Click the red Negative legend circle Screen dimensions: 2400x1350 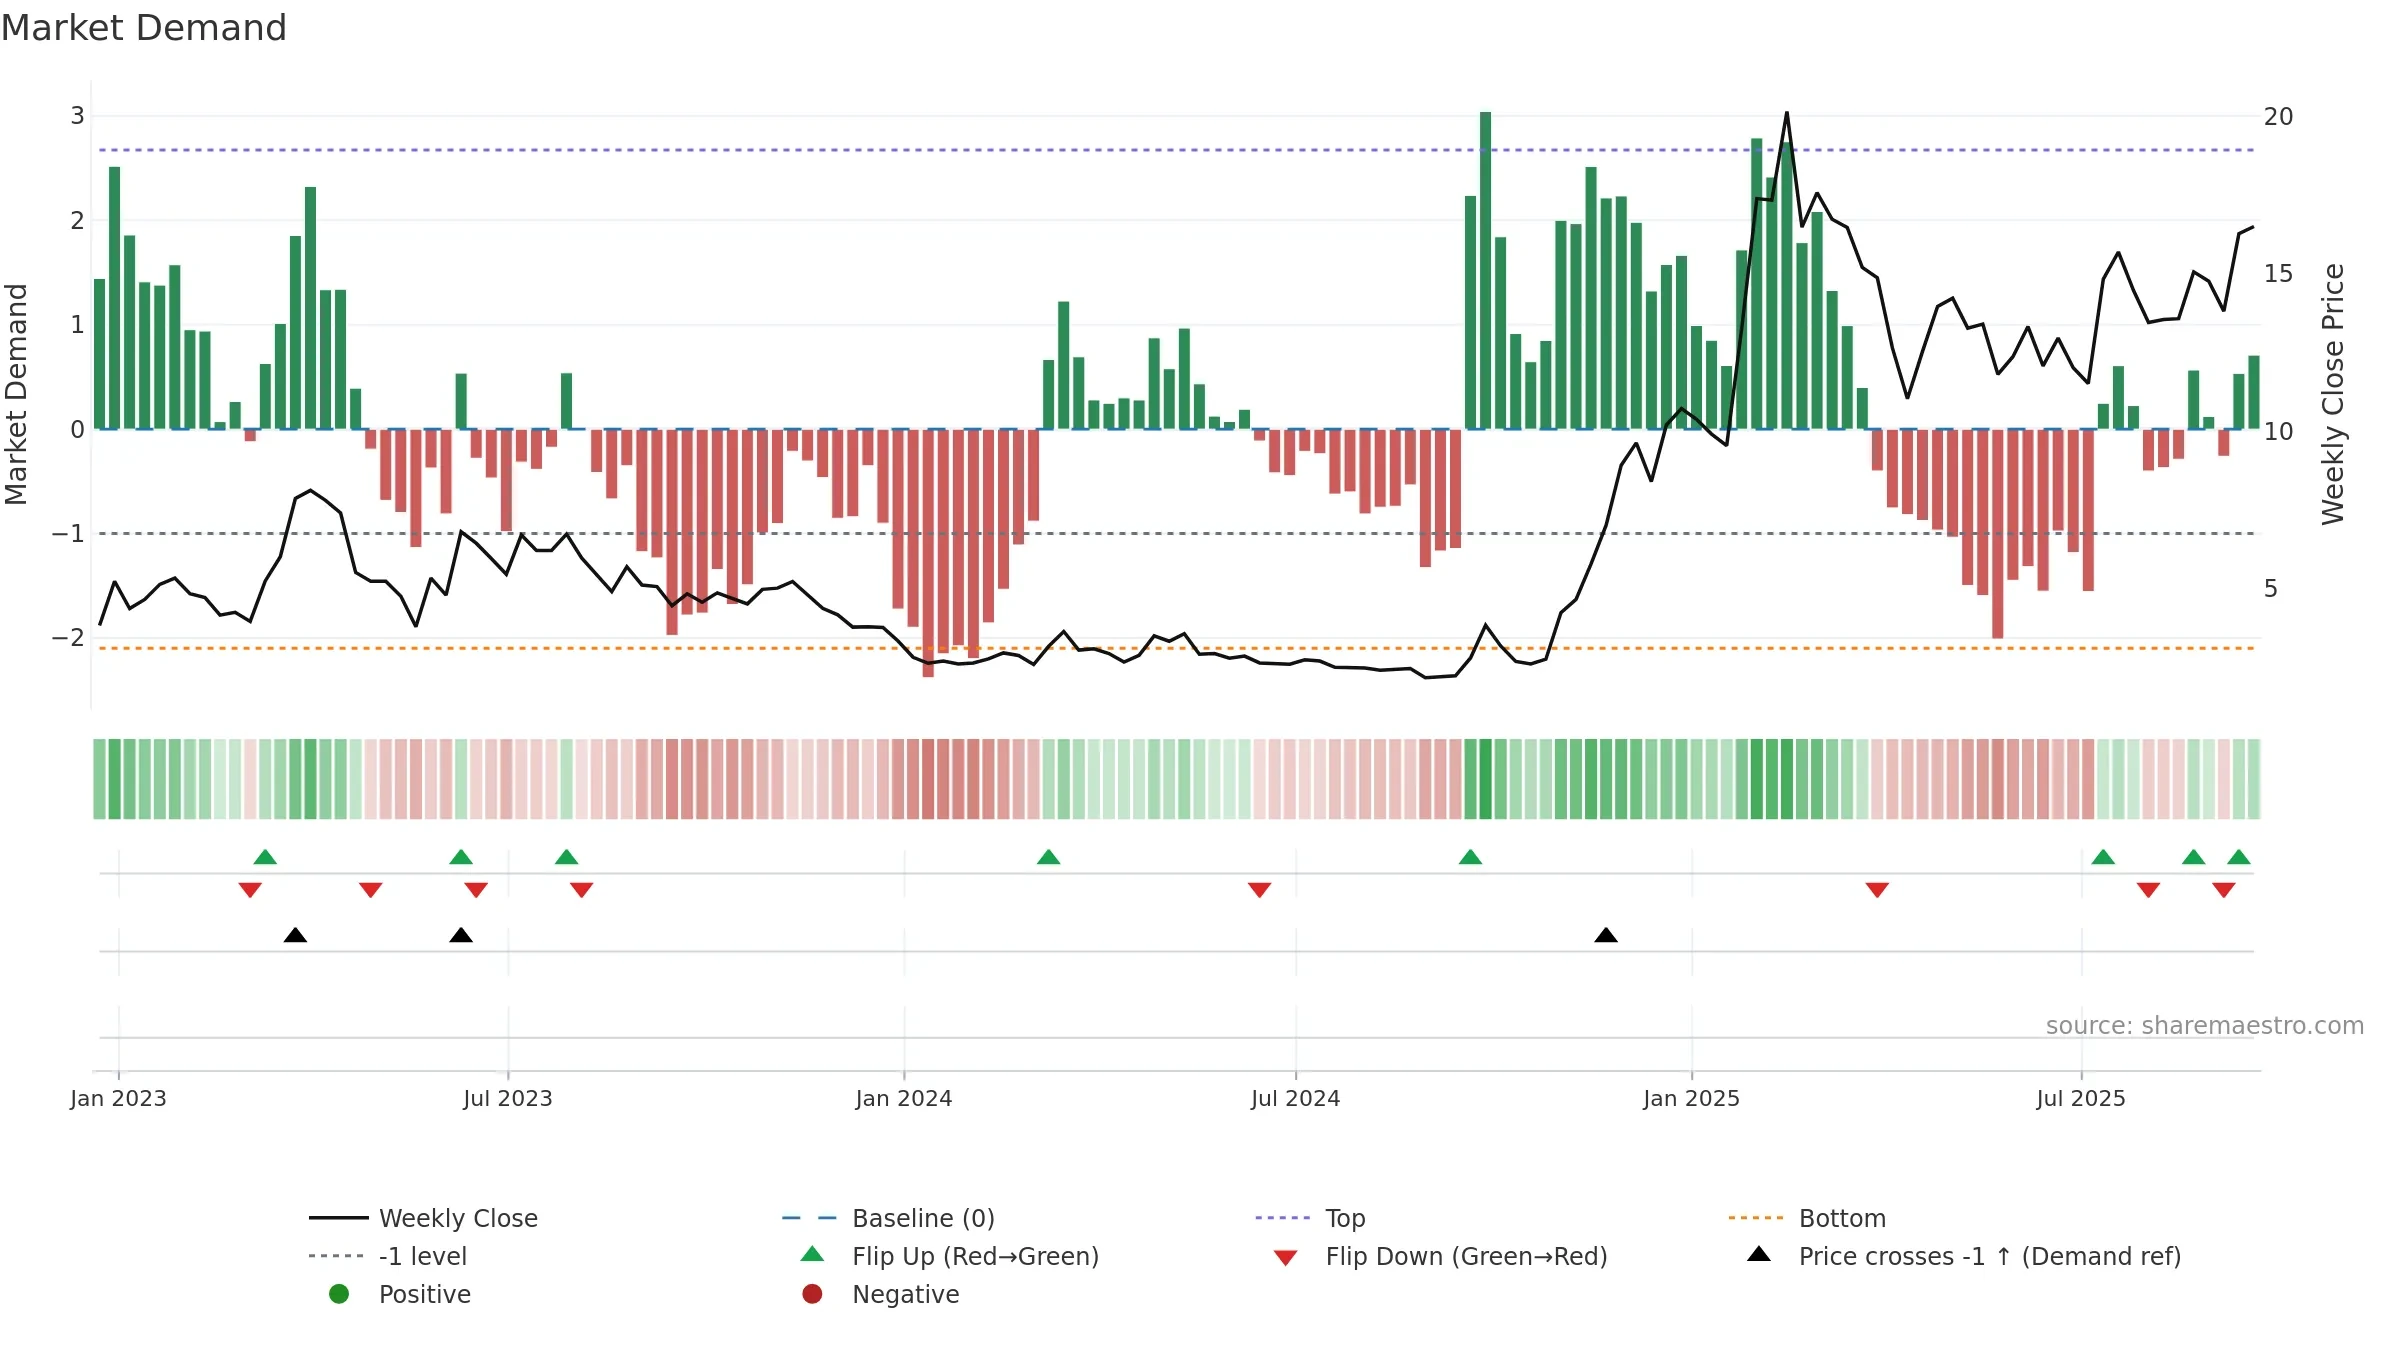click(812, 1294)
